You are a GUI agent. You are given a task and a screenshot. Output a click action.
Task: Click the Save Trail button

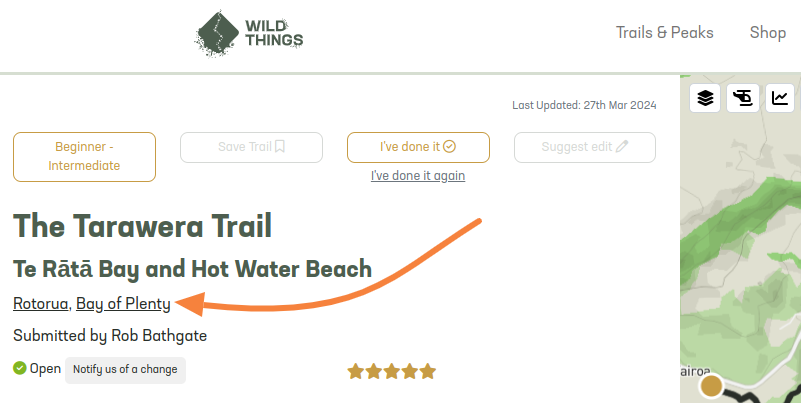click(251, 148)
